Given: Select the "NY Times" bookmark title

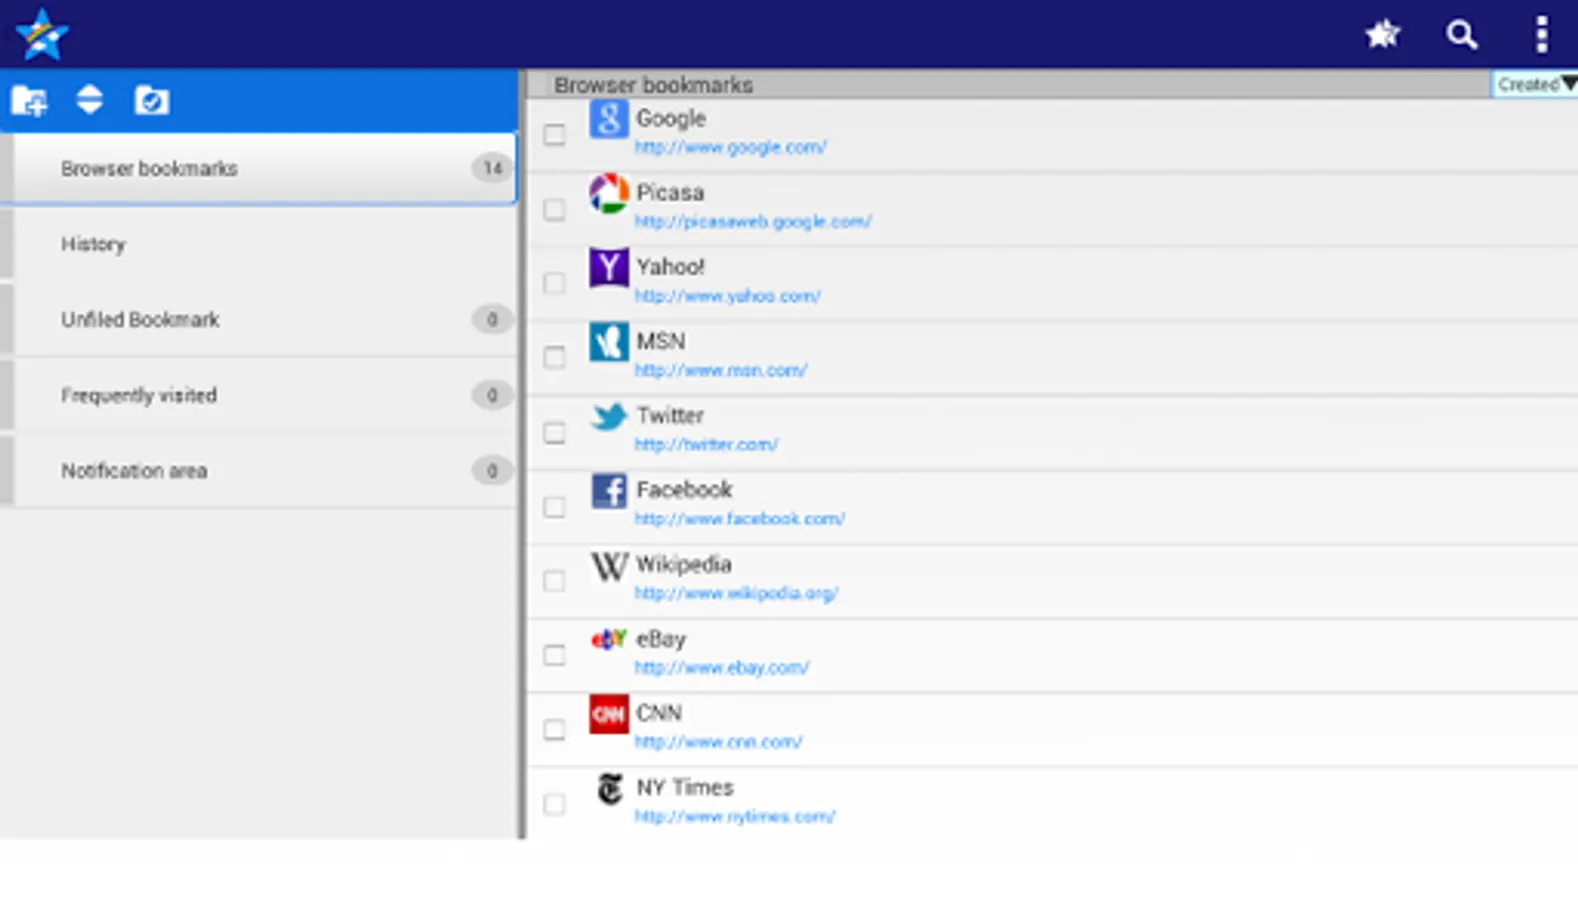Looking at the screenshot, I should [685, 787].
